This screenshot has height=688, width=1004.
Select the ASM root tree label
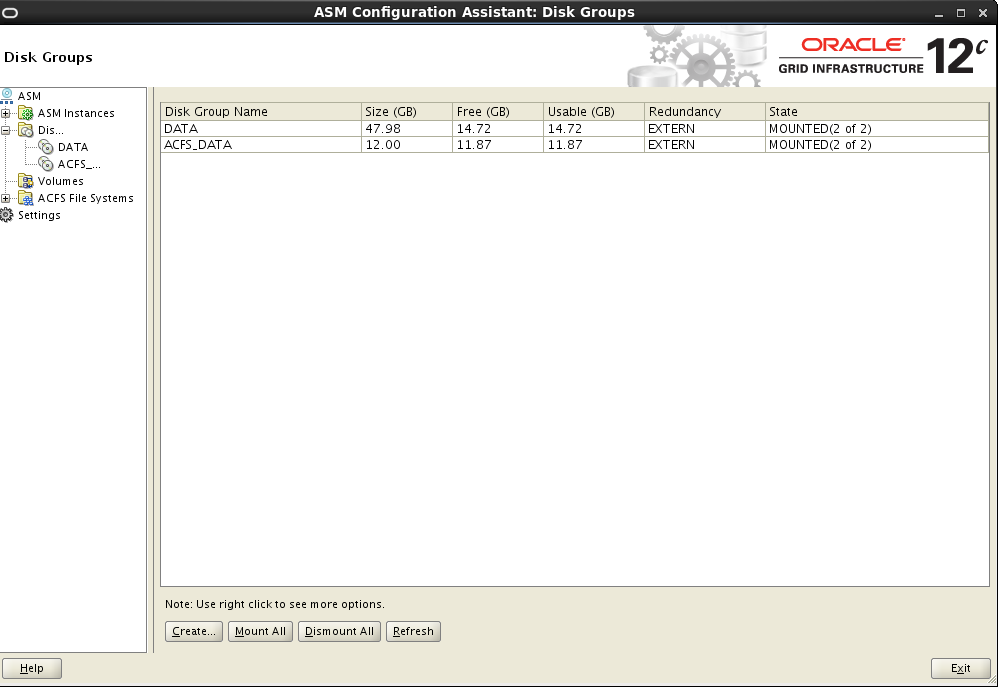(x=29, y=96)
